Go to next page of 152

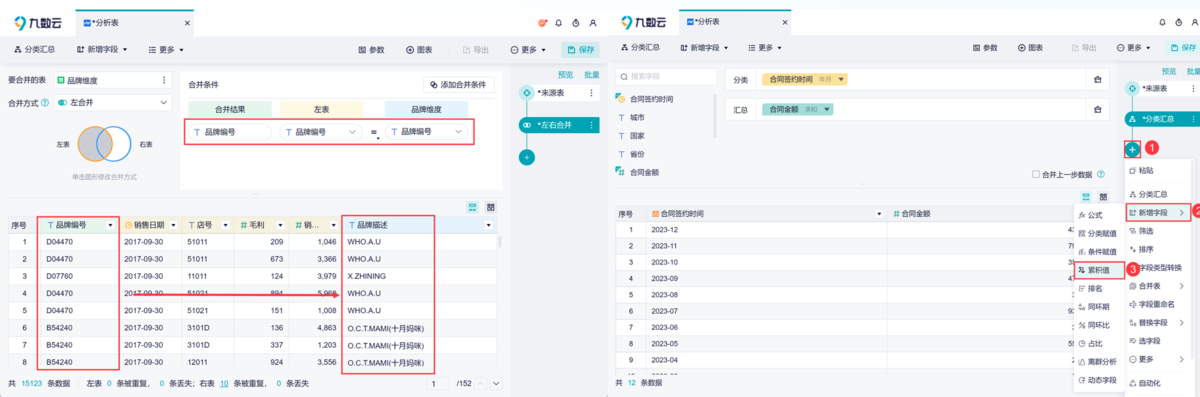(x=495, y=383)
